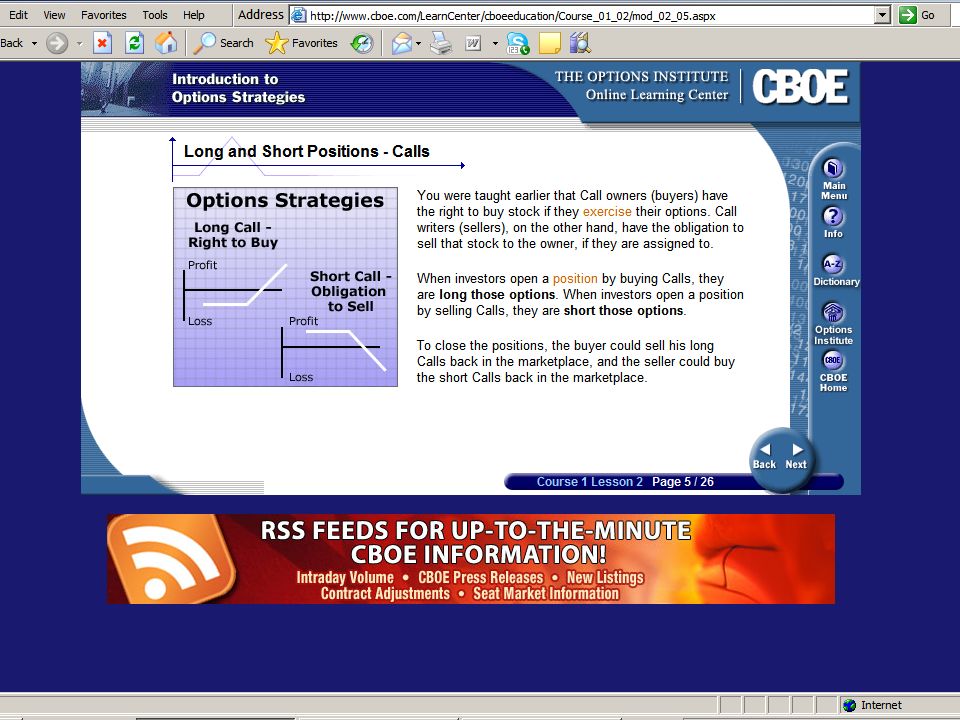
Task: Open the Back history dropdown arrow
Action: [34, 43]
